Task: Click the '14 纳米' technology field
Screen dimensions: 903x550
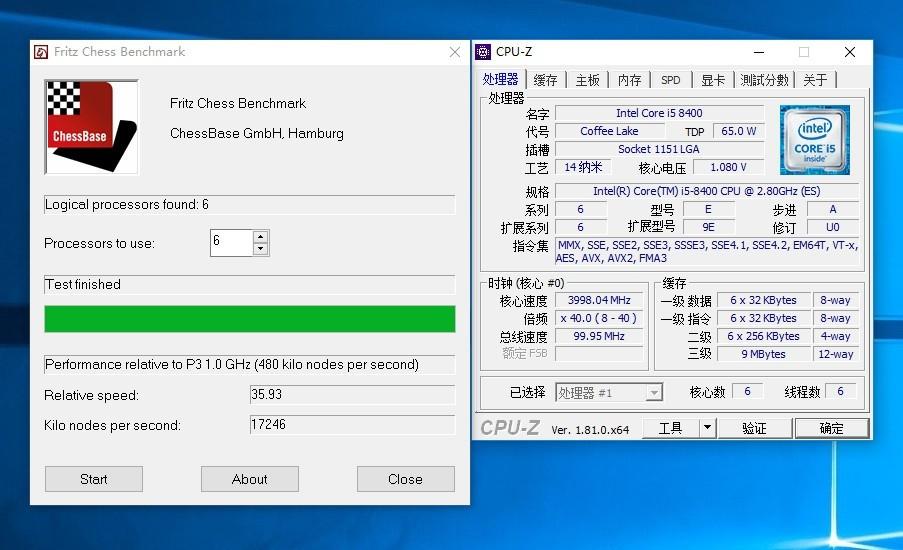Action: [583, 167]
